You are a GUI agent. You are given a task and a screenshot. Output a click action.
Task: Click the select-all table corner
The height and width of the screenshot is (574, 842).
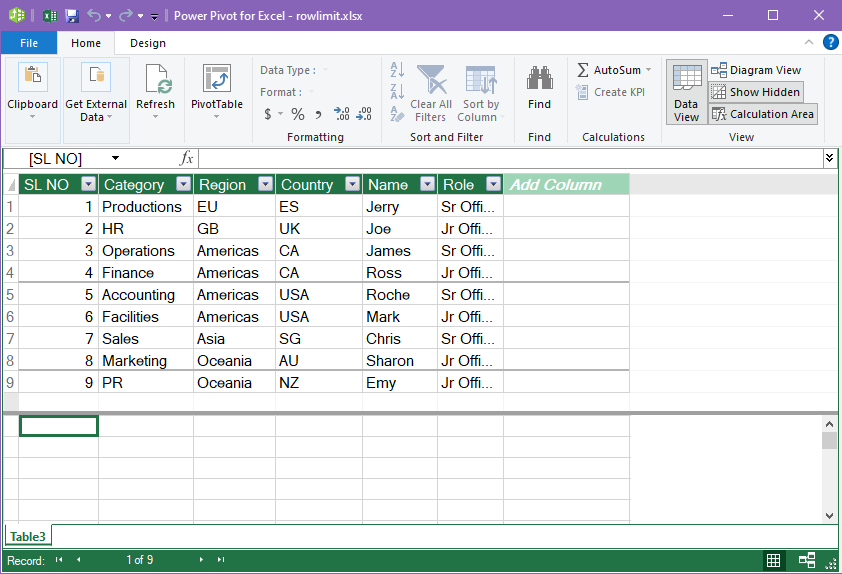[x=11, y=184]
